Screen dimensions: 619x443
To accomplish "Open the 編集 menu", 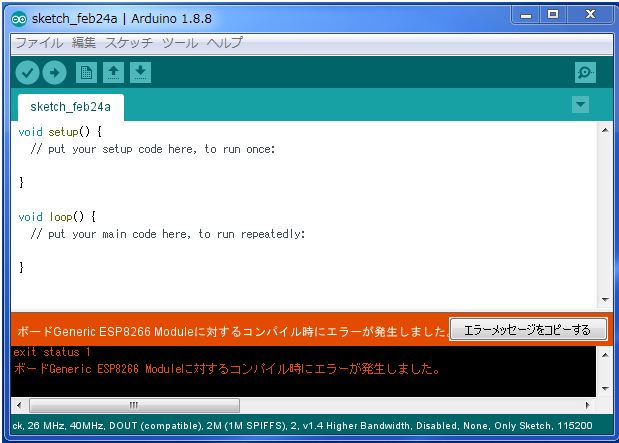I will [84, 43].
